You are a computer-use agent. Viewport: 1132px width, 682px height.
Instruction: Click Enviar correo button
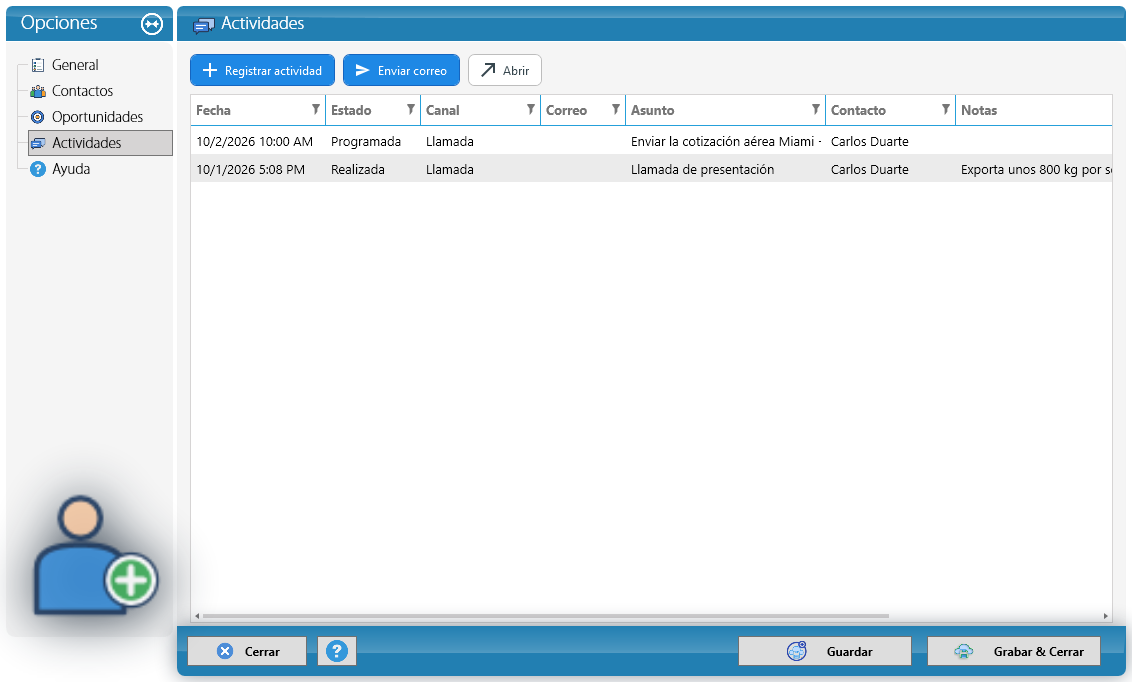point(401,70)
